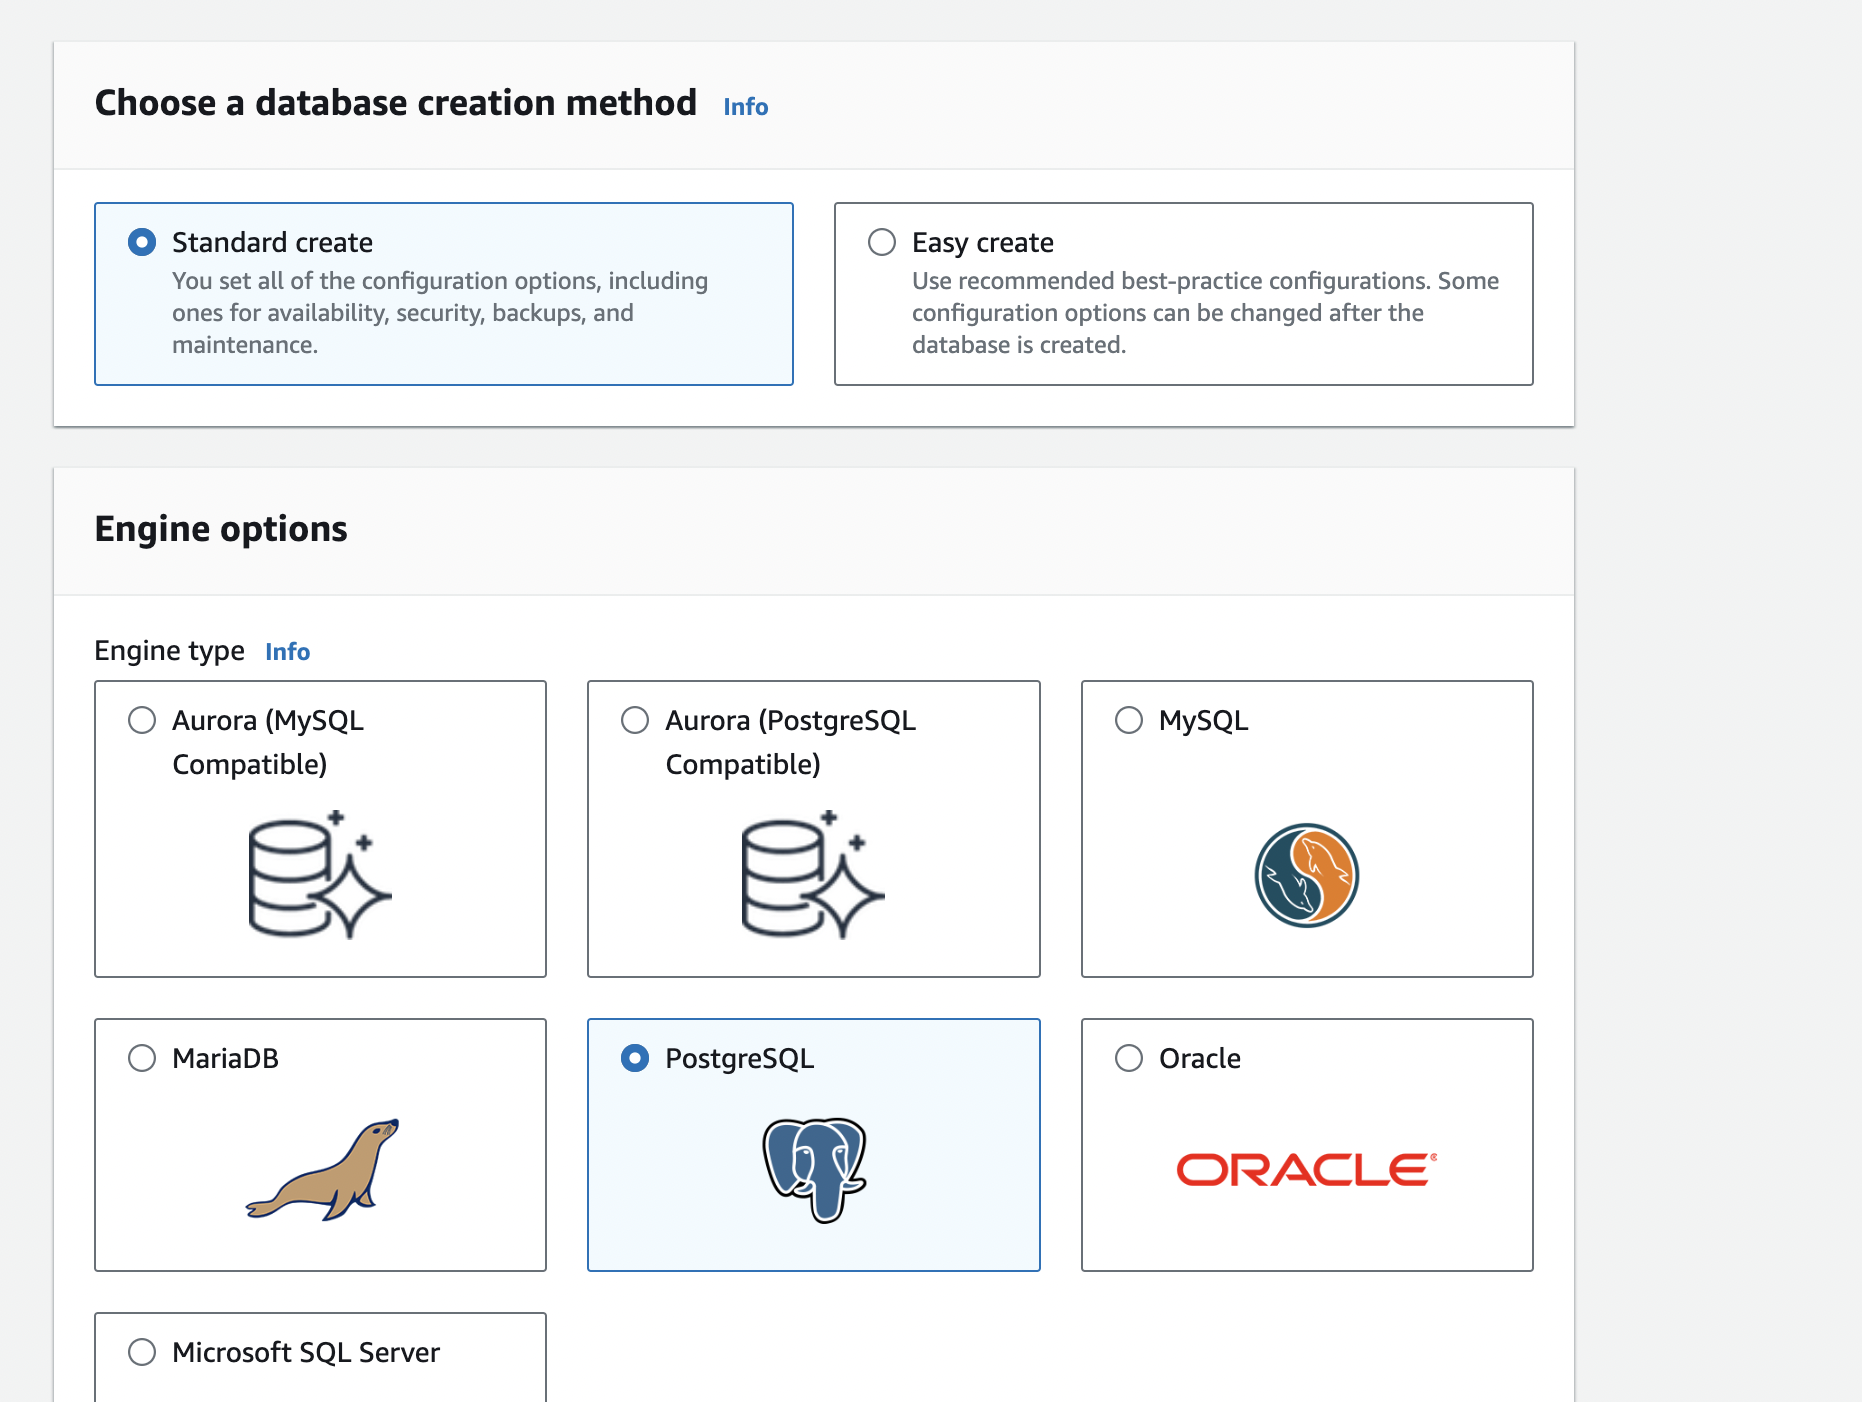
Task: Click the PostgreSQL label text
Action: click(740, 1058)
